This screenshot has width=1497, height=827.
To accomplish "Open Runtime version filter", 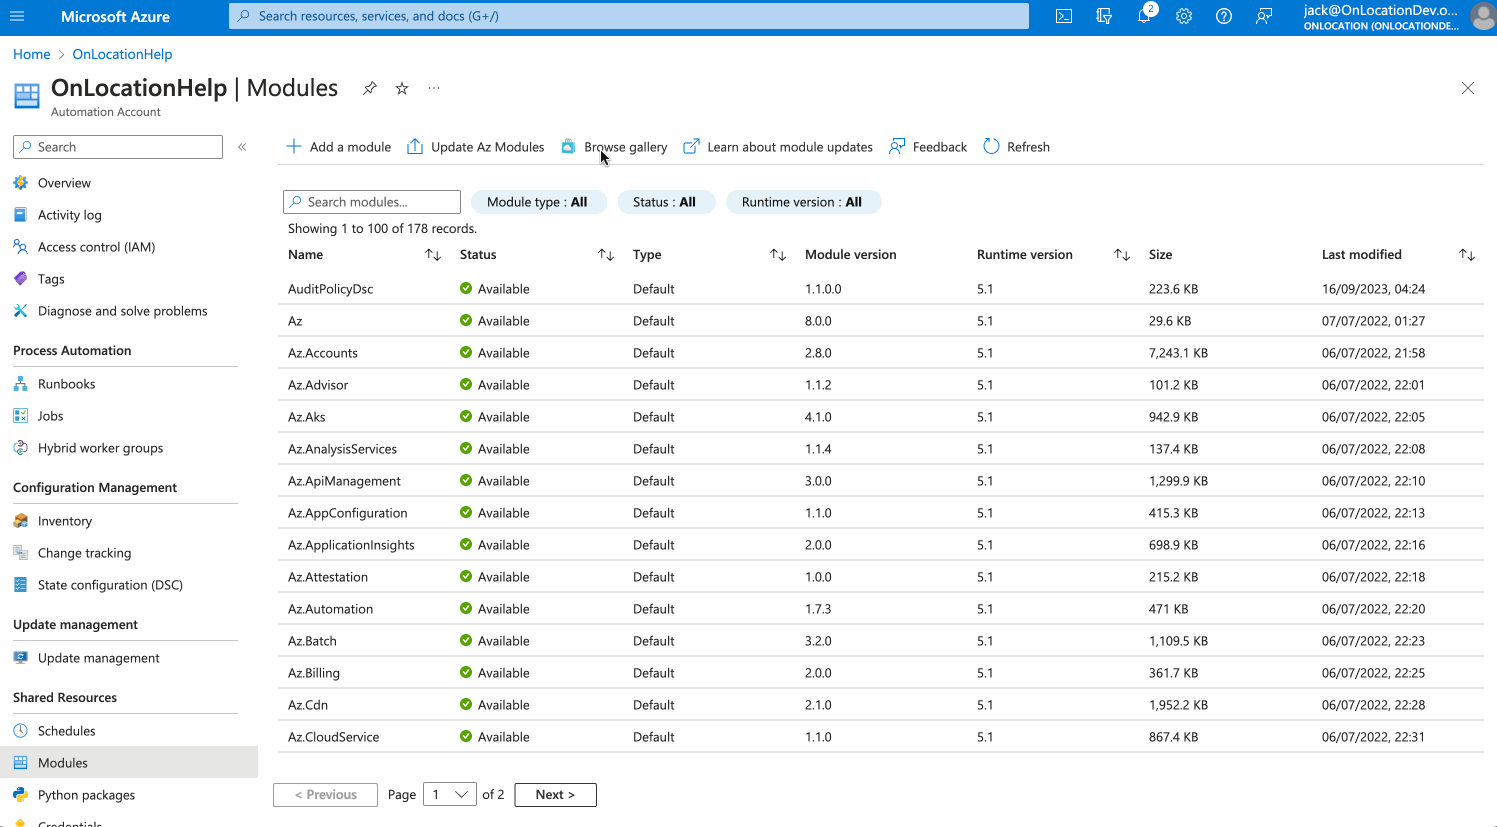I will 802,202.
